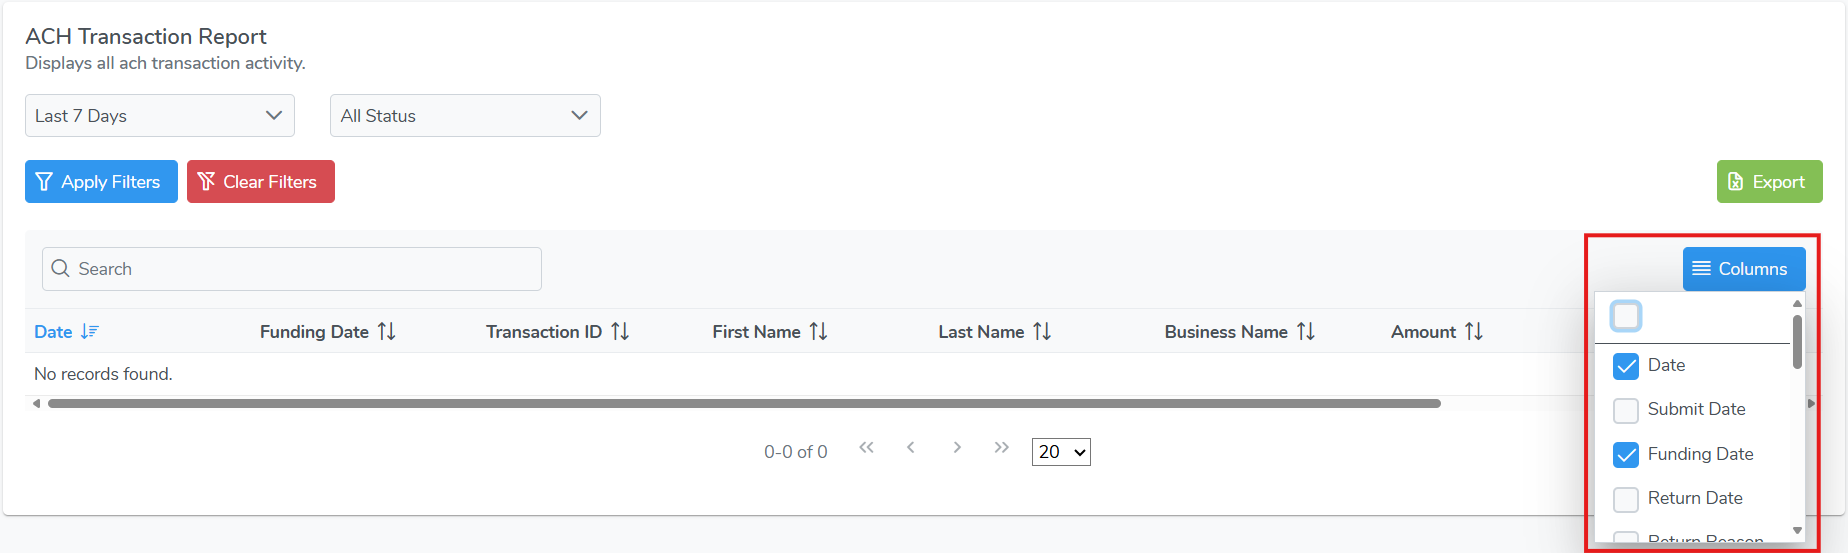The width and height of the screenshot is (1848, 553).
Task: Uncheck the Date column checkbox
Action: pos(1626,366)
